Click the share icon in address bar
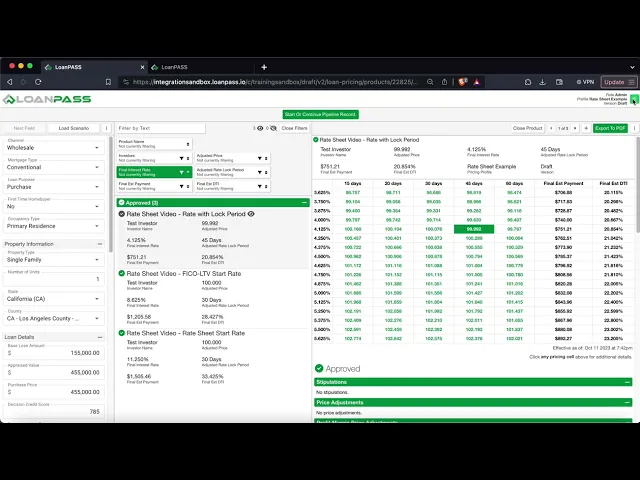 [x=444, y=82]
